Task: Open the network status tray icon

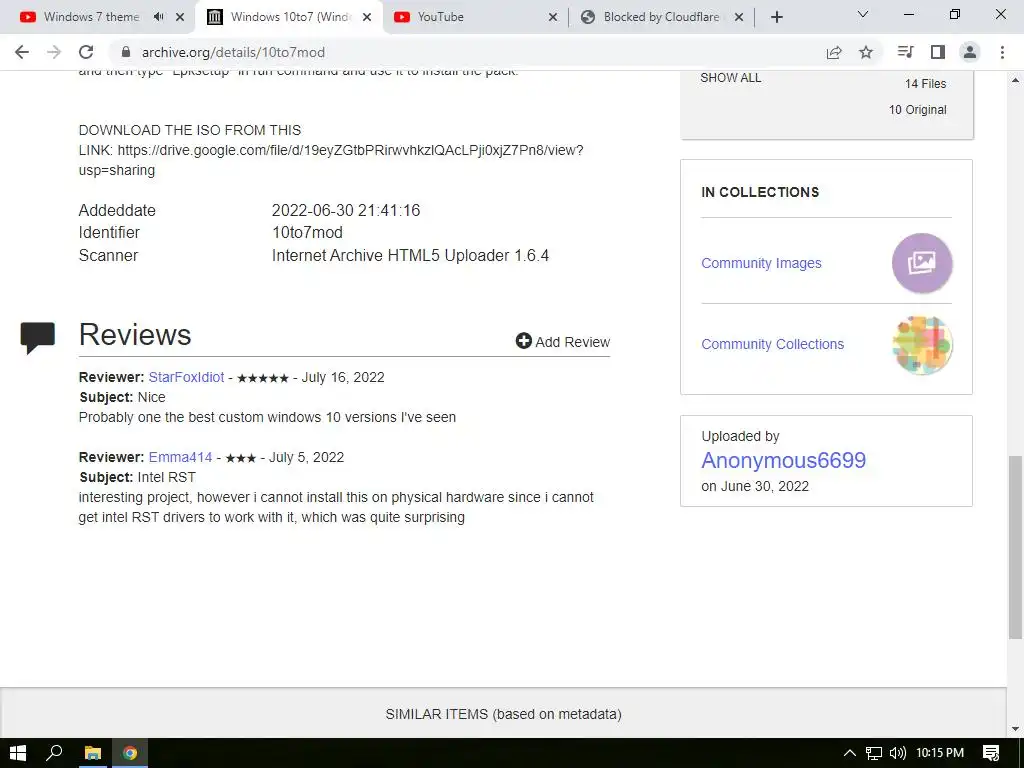Action: [x=874, y=753]
